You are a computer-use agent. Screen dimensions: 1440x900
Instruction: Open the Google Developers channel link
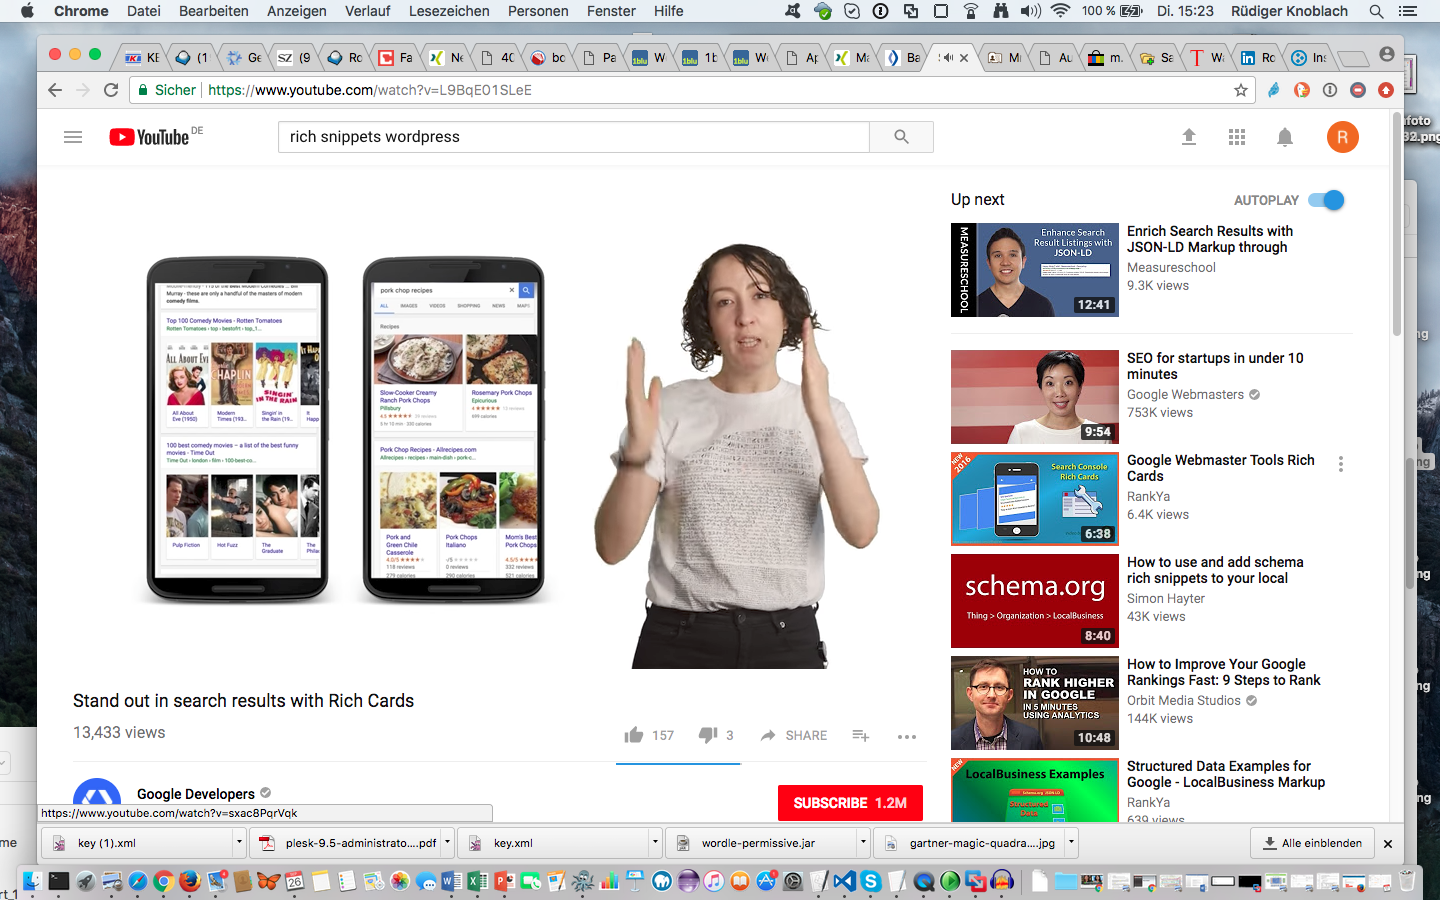pyautogui.click(x=196, y=794)
